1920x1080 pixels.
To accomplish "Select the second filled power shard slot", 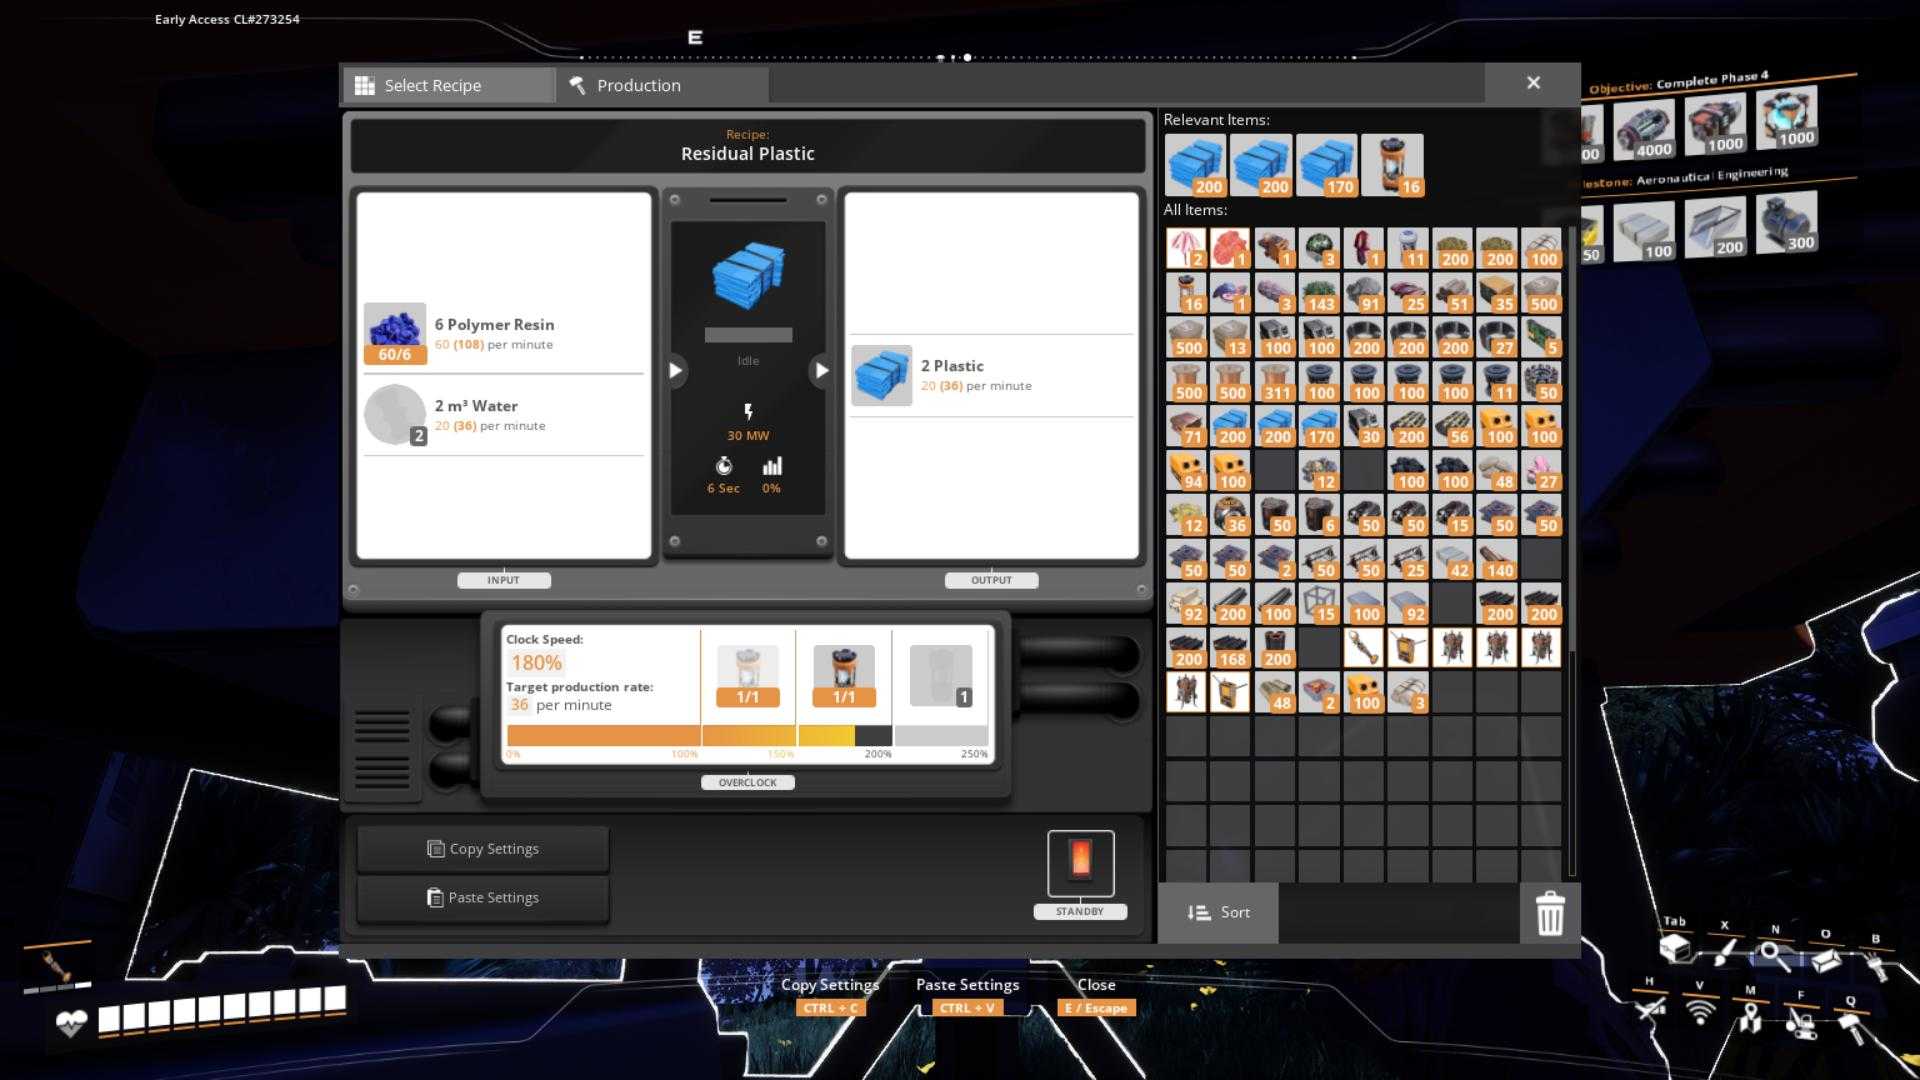I will pyautogui.click(x=844, y=676).
